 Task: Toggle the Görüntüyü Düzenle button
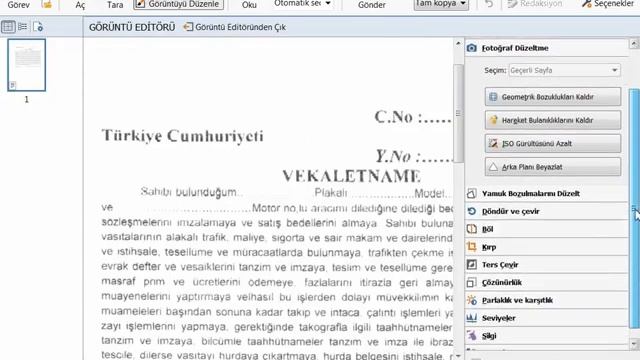(x=178, y=4)
